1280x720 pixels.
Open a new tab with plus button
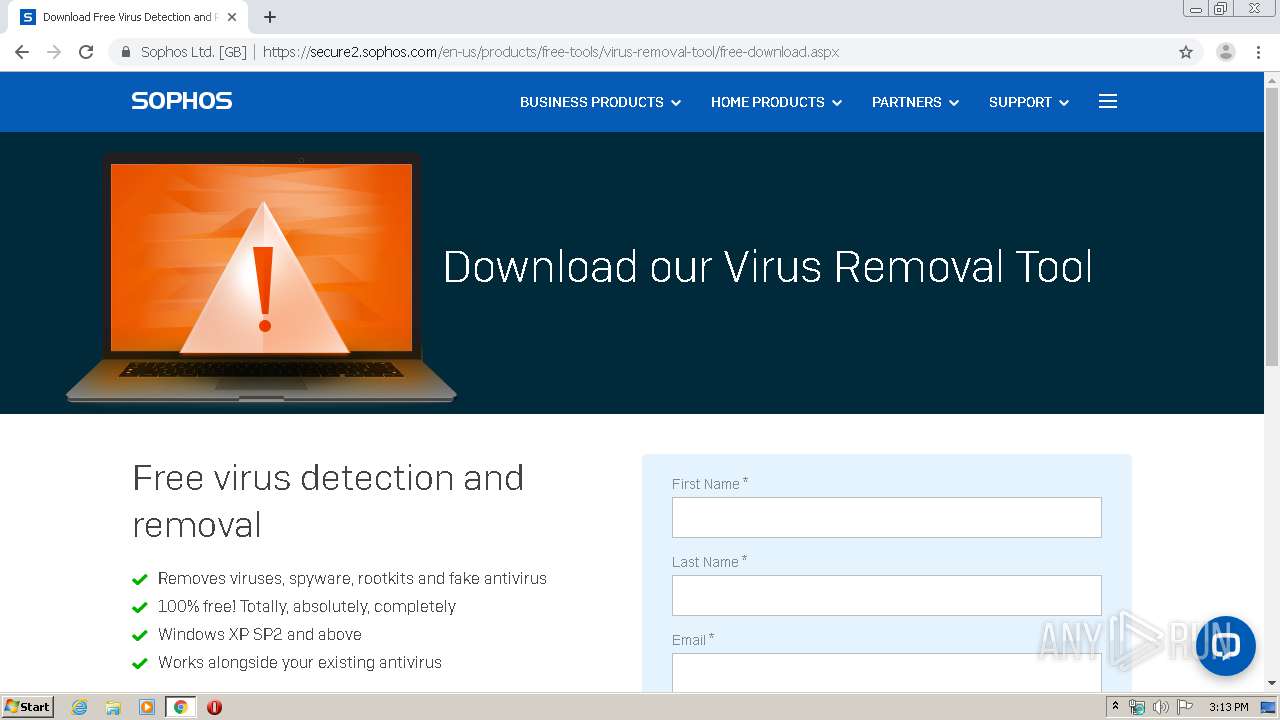click(x=270, y=17)
